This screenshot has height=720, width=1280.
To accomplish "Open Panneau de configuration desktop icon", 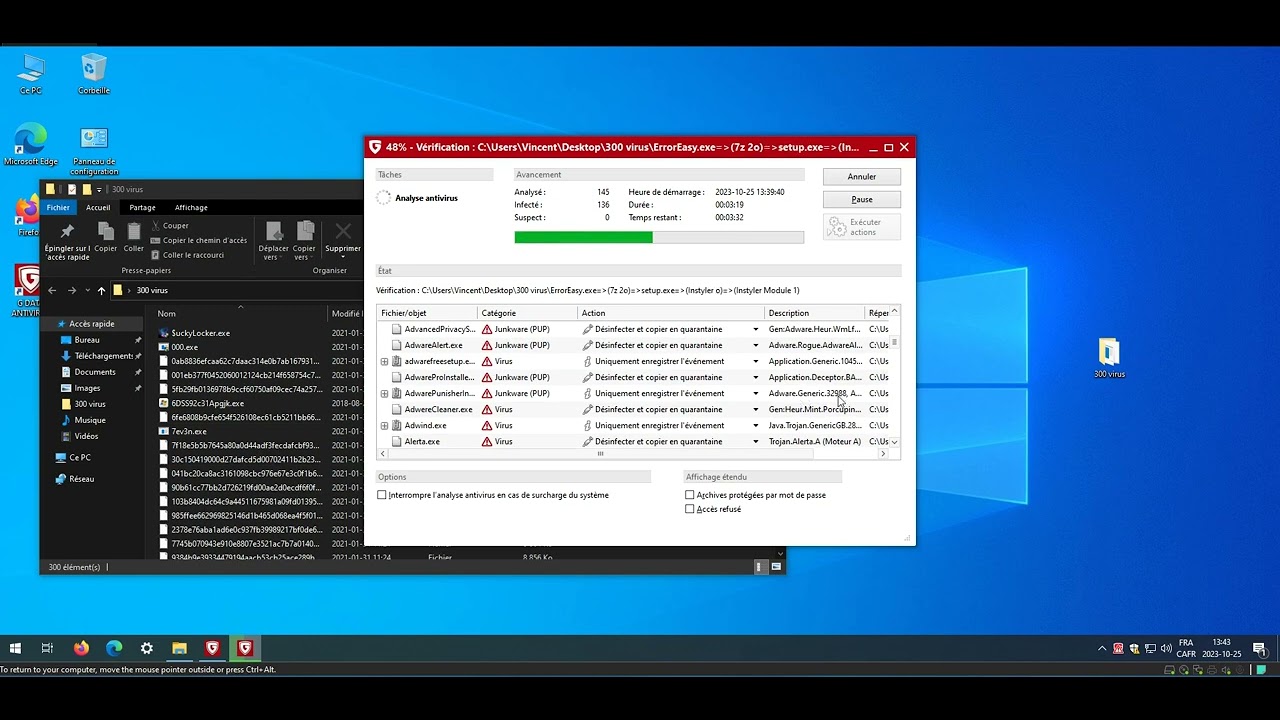I will (x=94, y=151).
